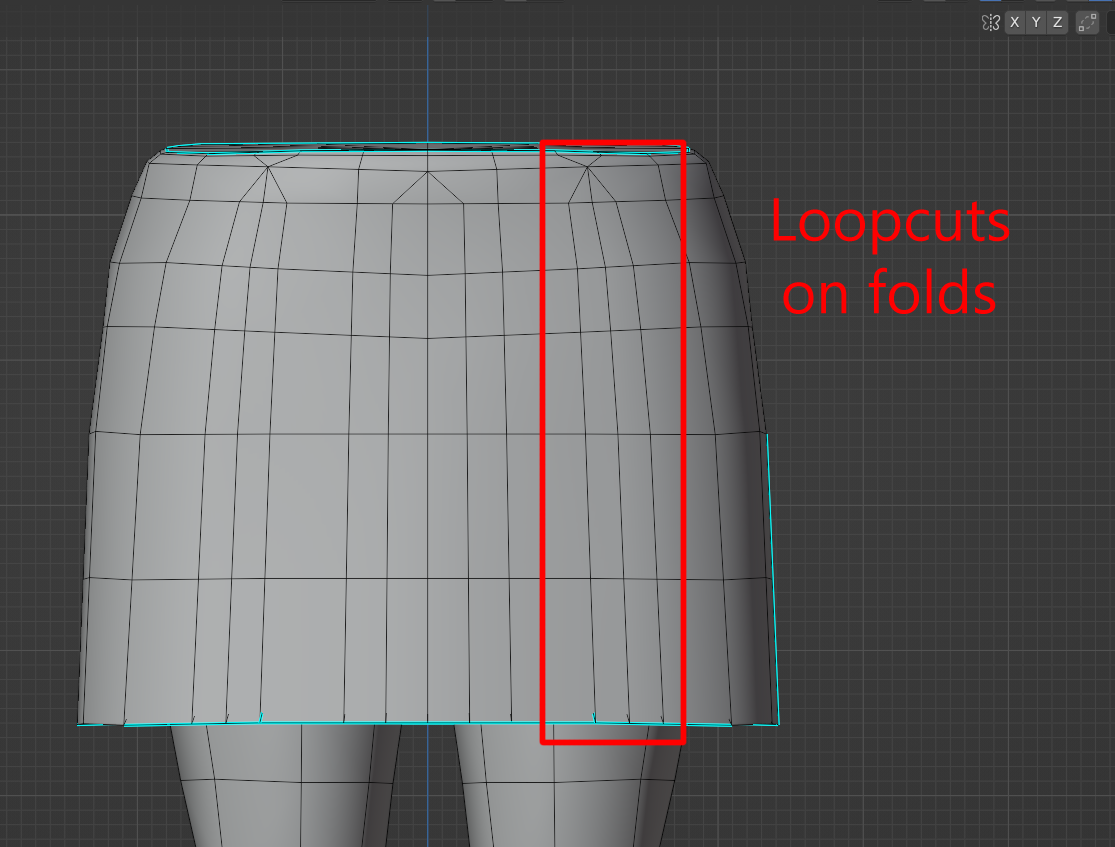Click the blue vertical axis line above skirt
Screen dimensions: 1115x847
tap(428, 90)
